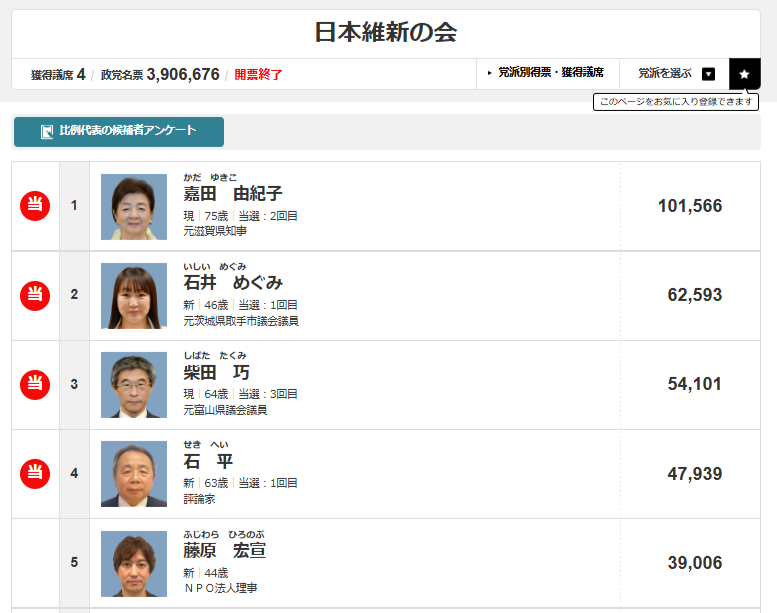
Task: Select candidate name 石 平
Action: 208,461
